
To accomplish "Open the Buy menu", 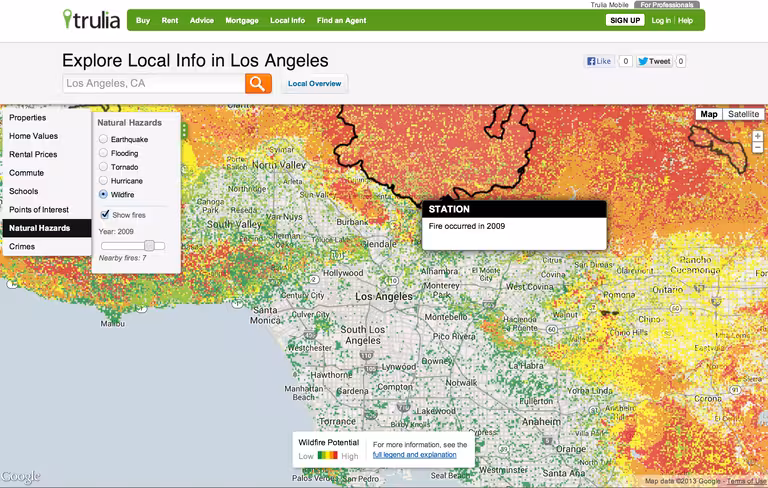I will (143, 21).
